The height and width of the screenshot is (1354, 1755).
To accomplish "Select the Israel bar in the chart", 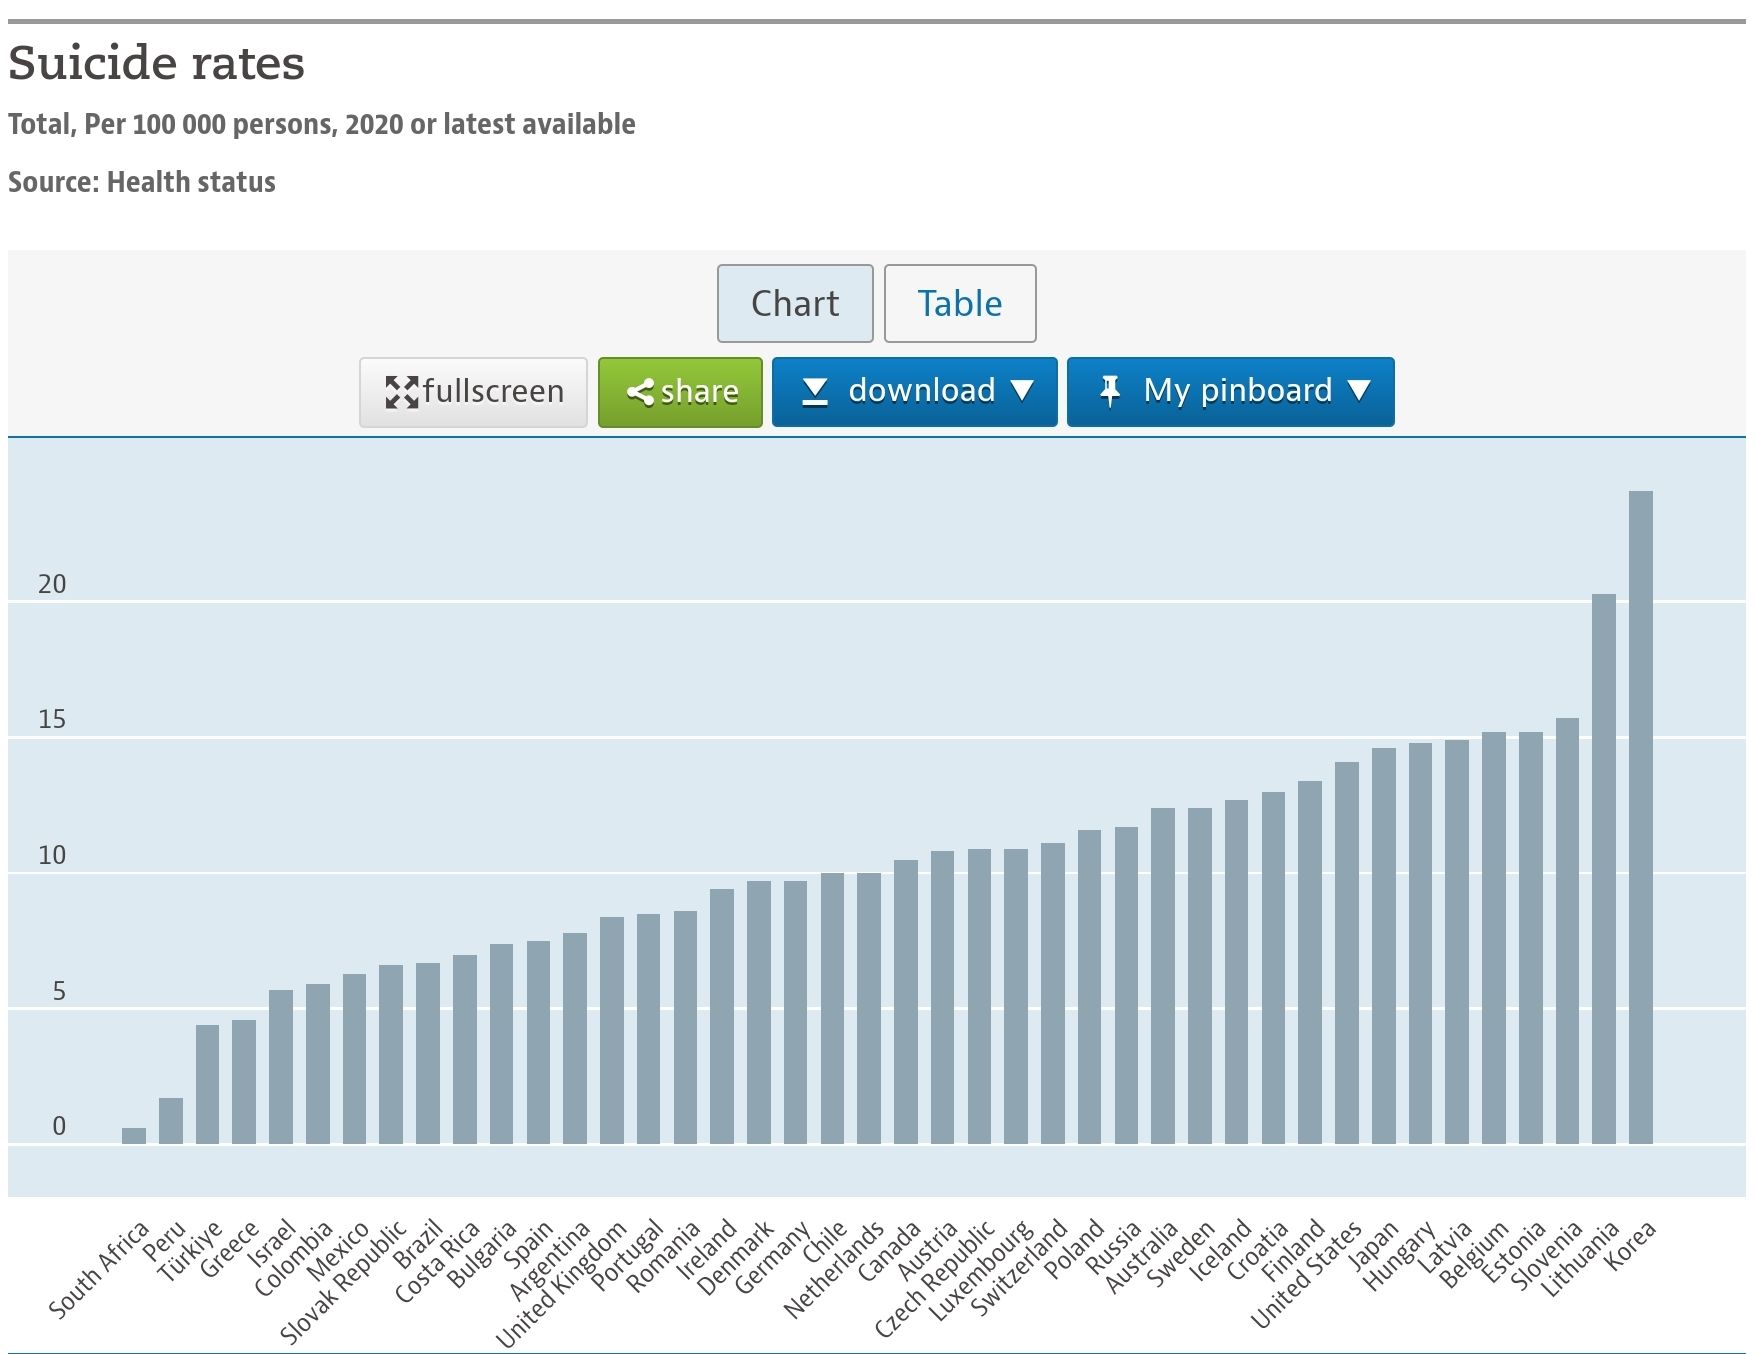I will tap(281, 1067).
